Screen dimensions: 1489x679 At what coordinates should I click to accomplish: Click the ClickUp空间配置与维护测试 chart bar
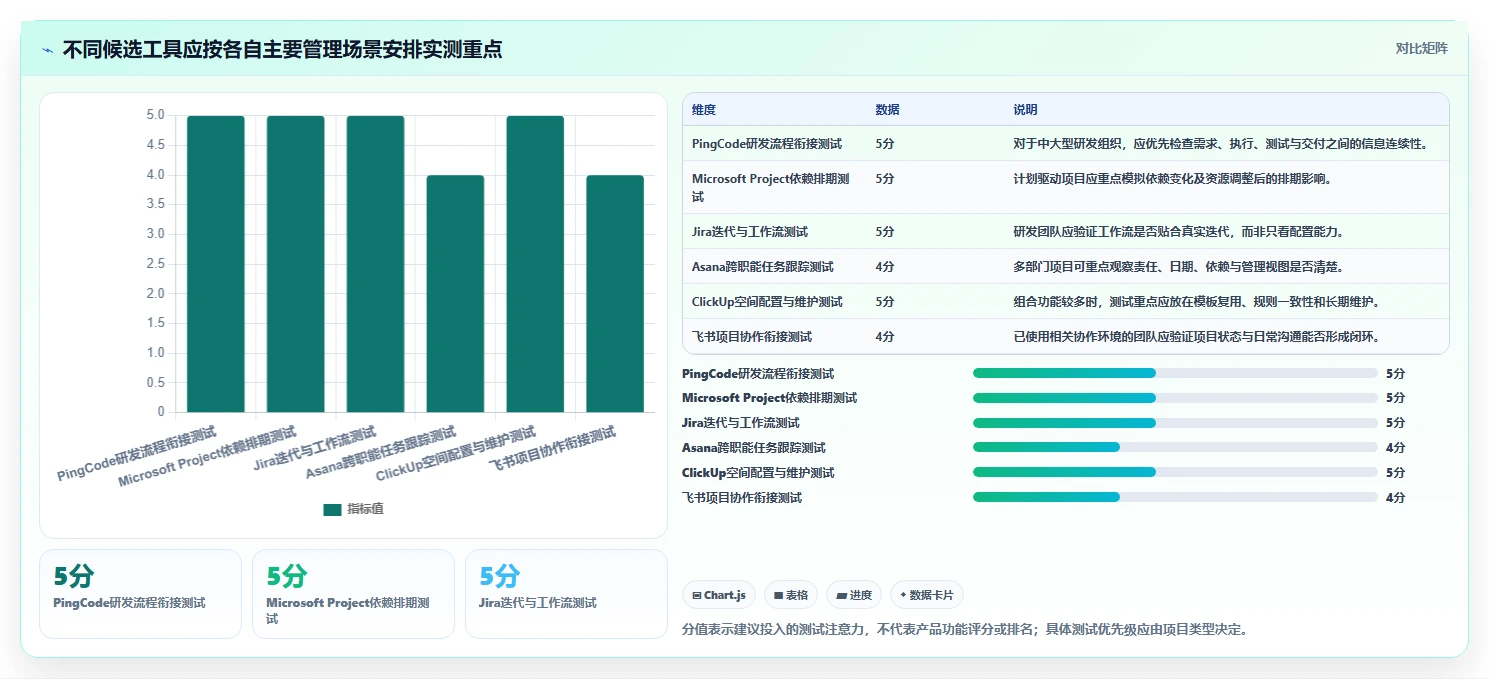point(535,264)
